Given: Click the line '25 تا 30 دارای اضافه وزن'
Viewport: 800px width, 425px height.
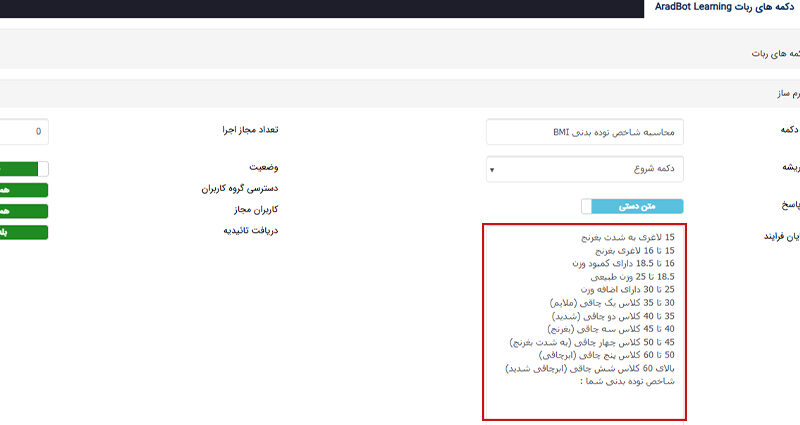Looking at the screenshot, I should tap(628, 289).
